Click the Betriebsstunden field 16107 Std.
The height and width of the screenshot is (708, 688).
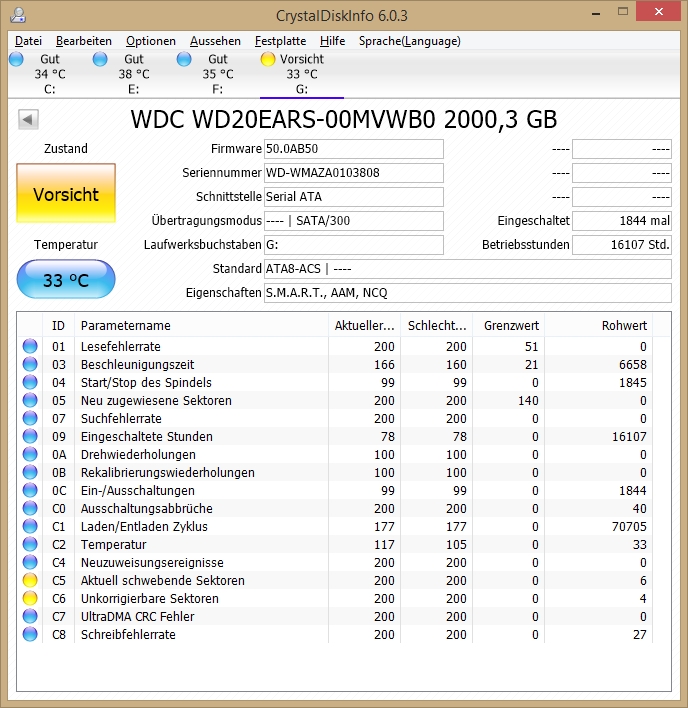click(x=622, y=245)
